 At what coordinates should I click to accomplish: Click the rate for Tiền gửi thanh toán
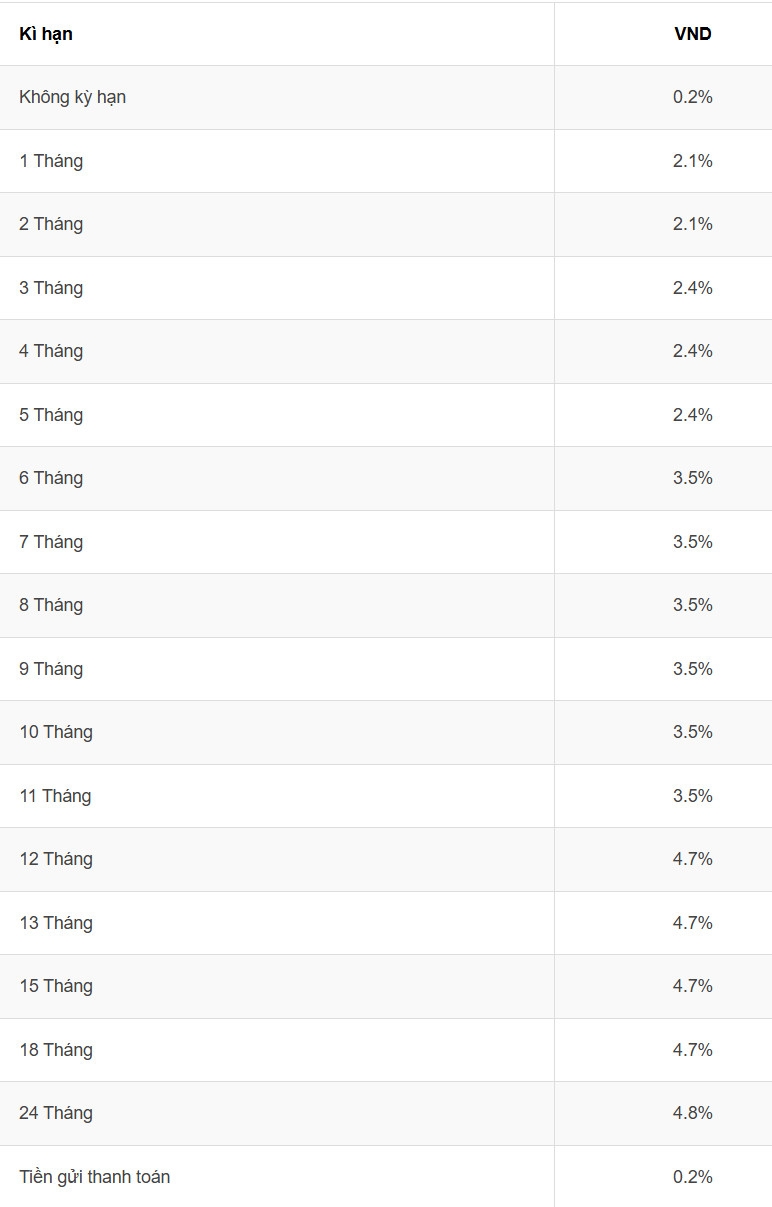tap(692, 1177)
